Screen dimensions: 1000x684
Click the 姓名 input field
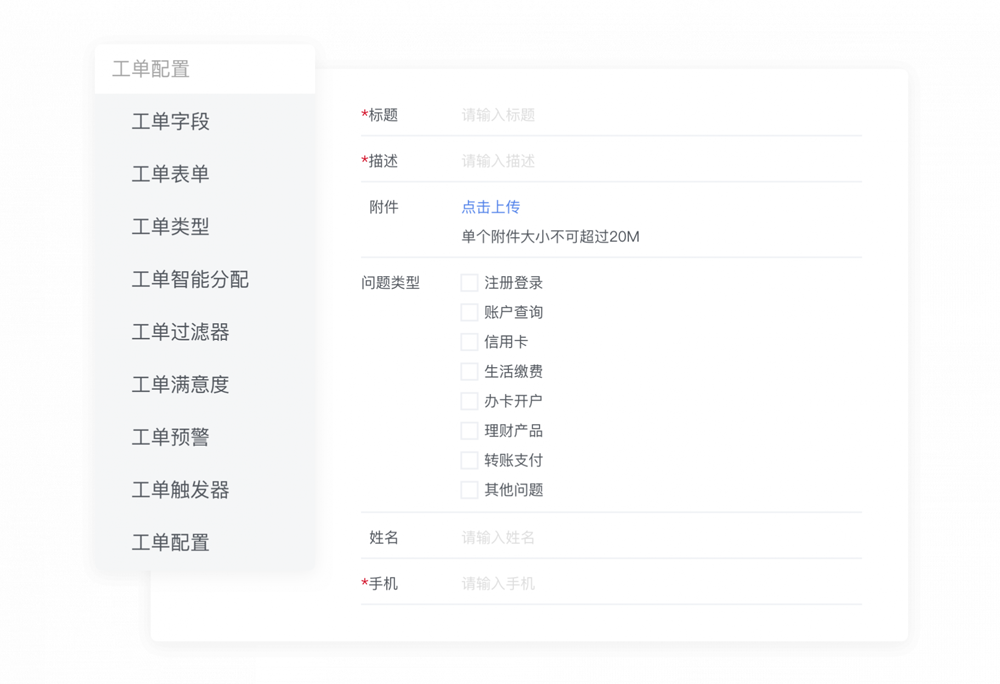[661, 537]
